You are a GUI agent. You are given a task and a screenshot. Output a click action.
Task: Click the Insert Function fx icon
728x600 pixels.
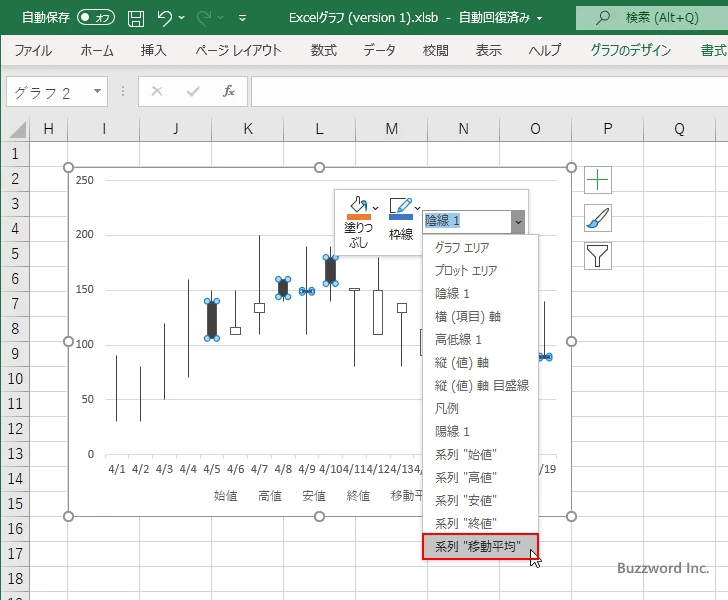tap(228, 91)
